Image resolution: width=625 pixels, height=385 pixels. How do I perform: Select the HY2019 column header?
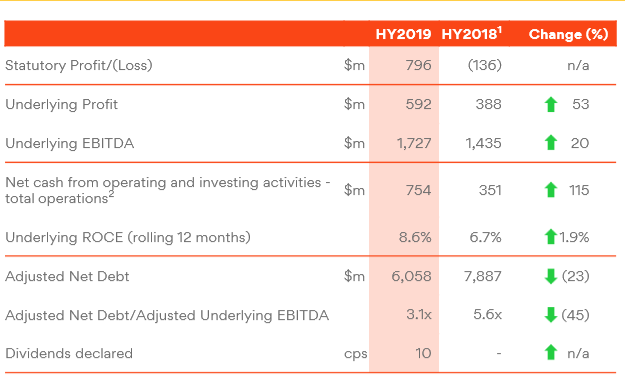point(403,34)
